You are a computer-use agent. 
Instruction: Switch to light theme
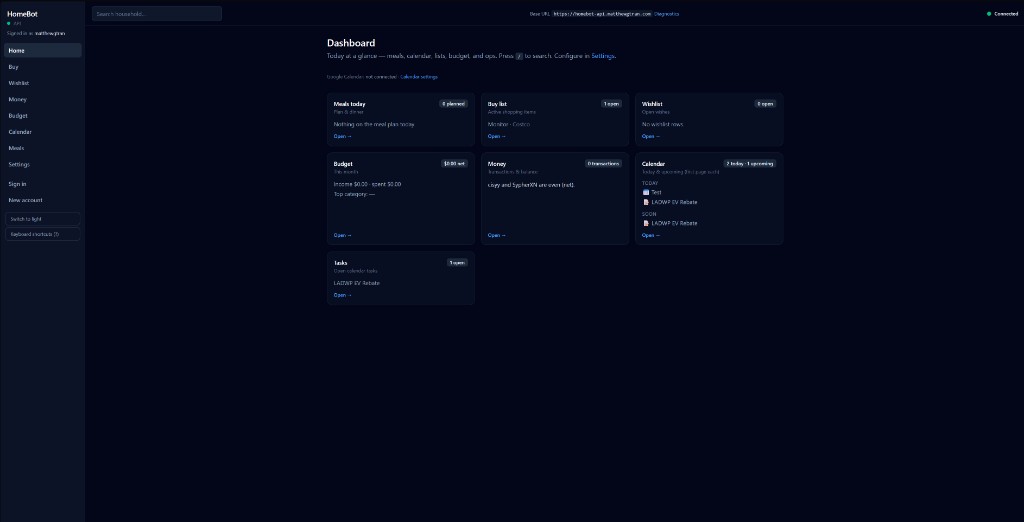click(x=43, y=219)
